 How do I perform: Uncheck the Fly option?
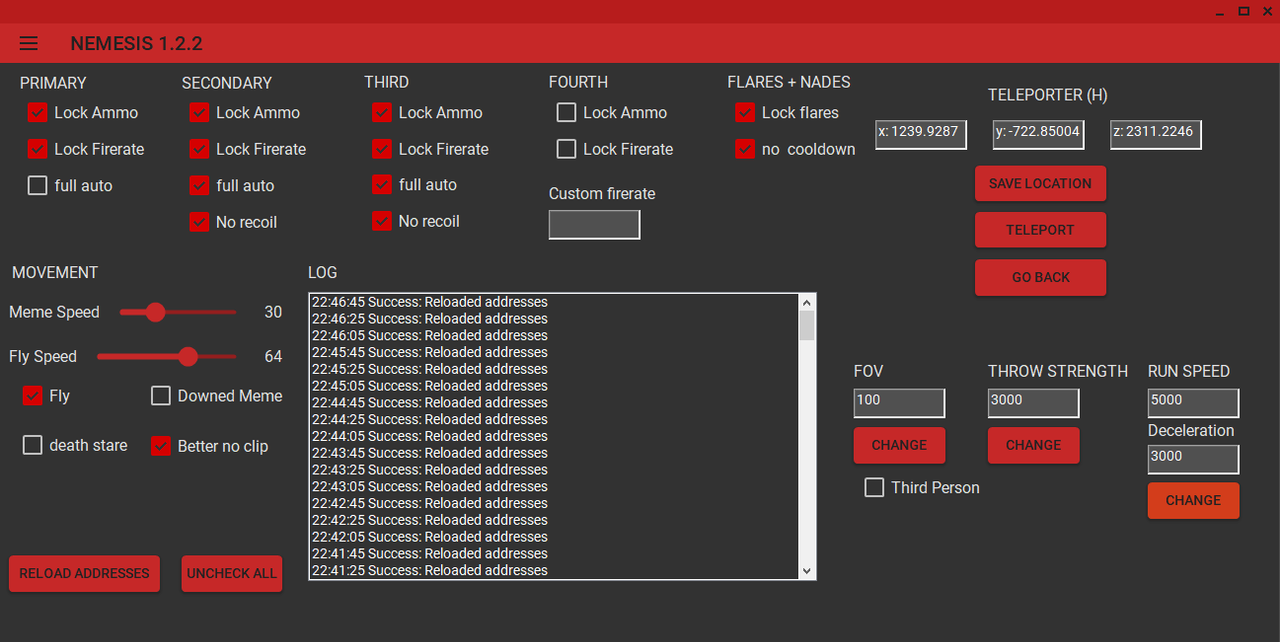click(32, 396)
